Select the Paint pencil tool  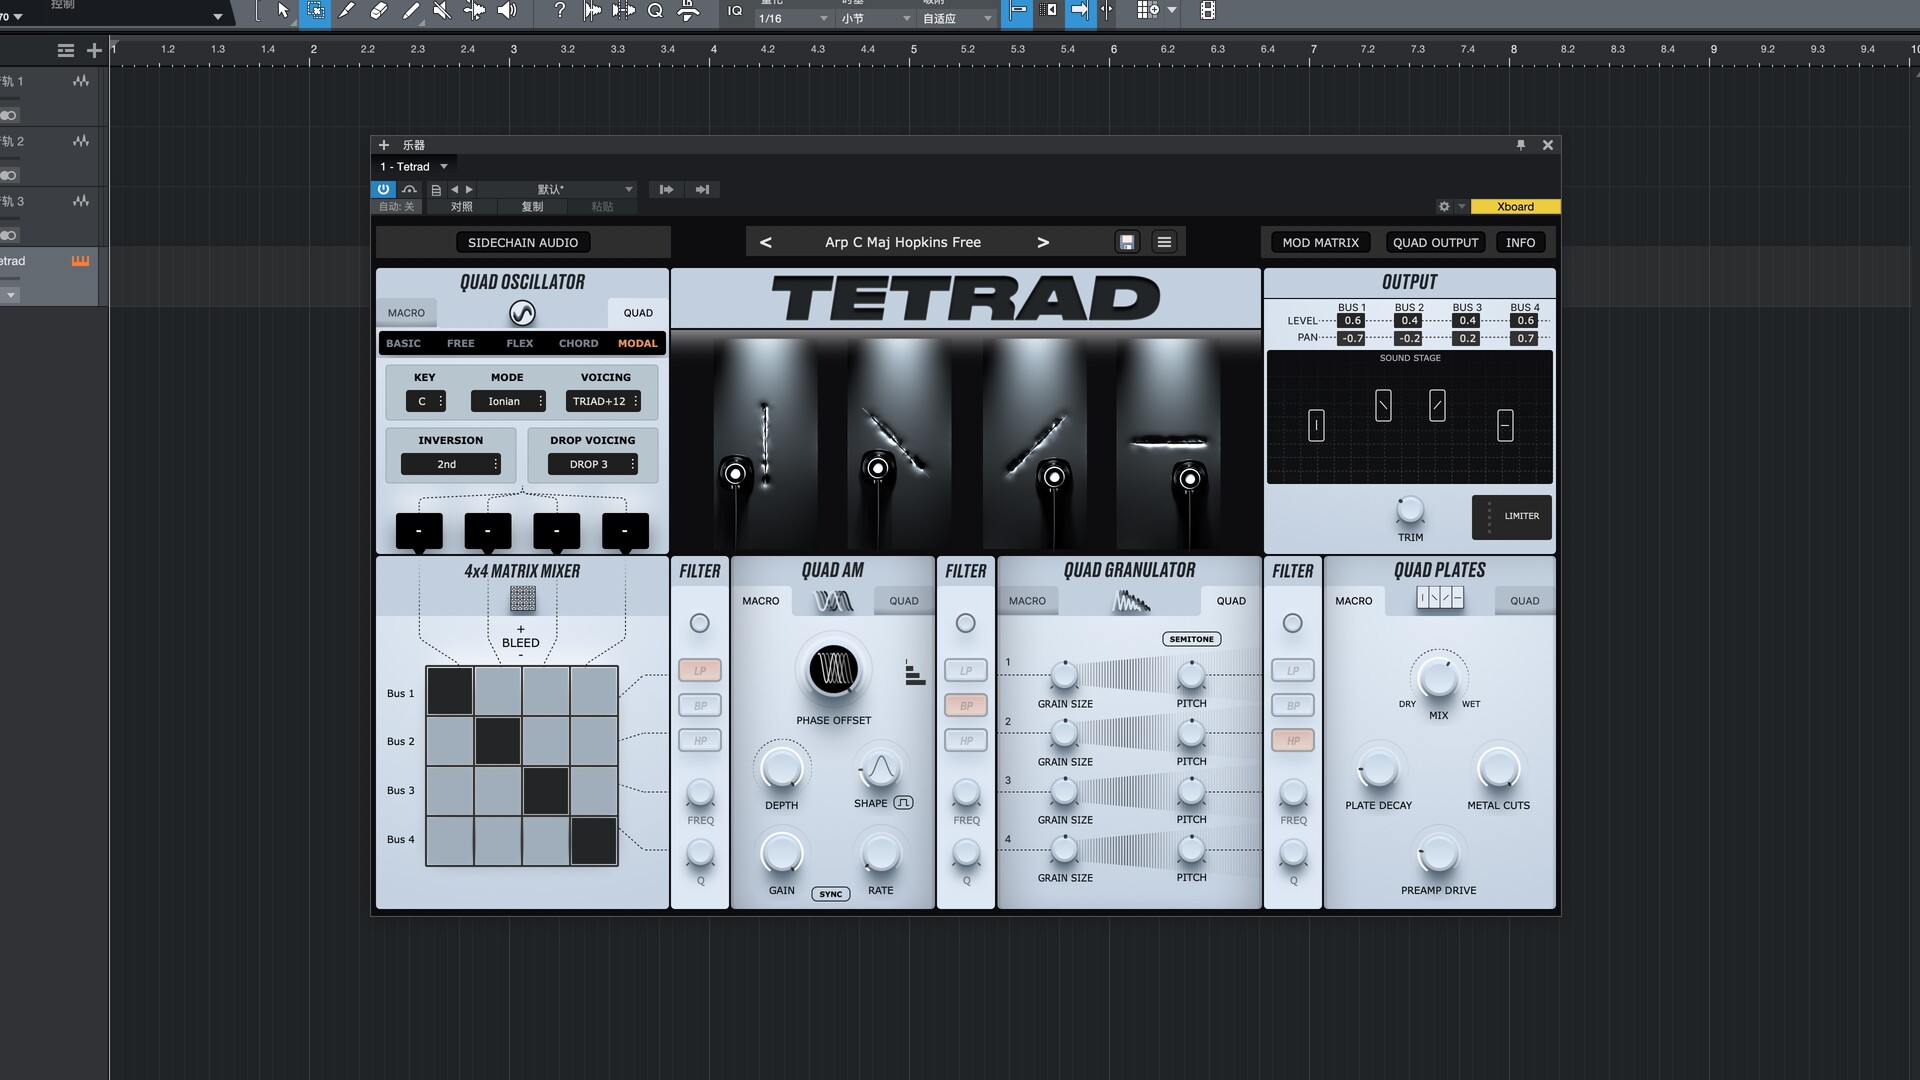point(411,10)
